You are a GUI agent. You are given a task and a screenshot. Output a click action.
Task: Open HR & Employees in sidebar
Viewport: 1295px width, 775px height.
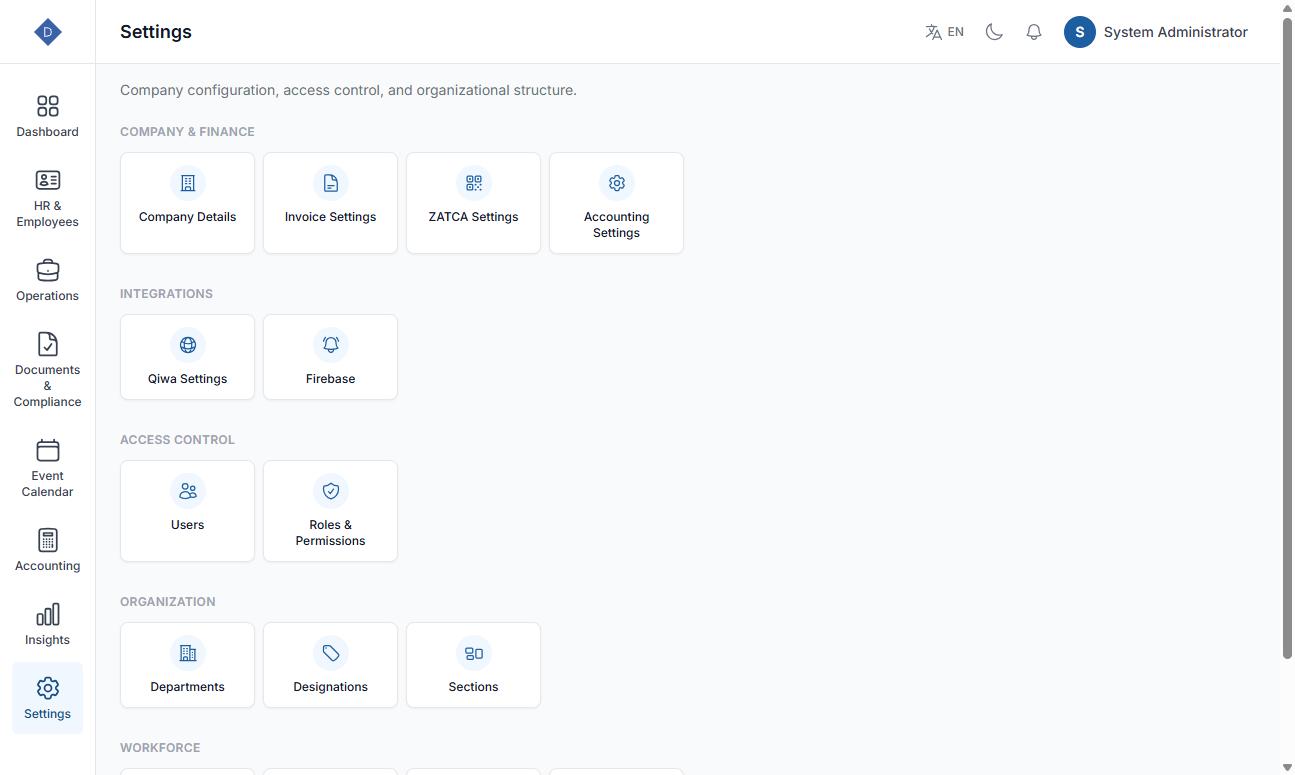47,199
